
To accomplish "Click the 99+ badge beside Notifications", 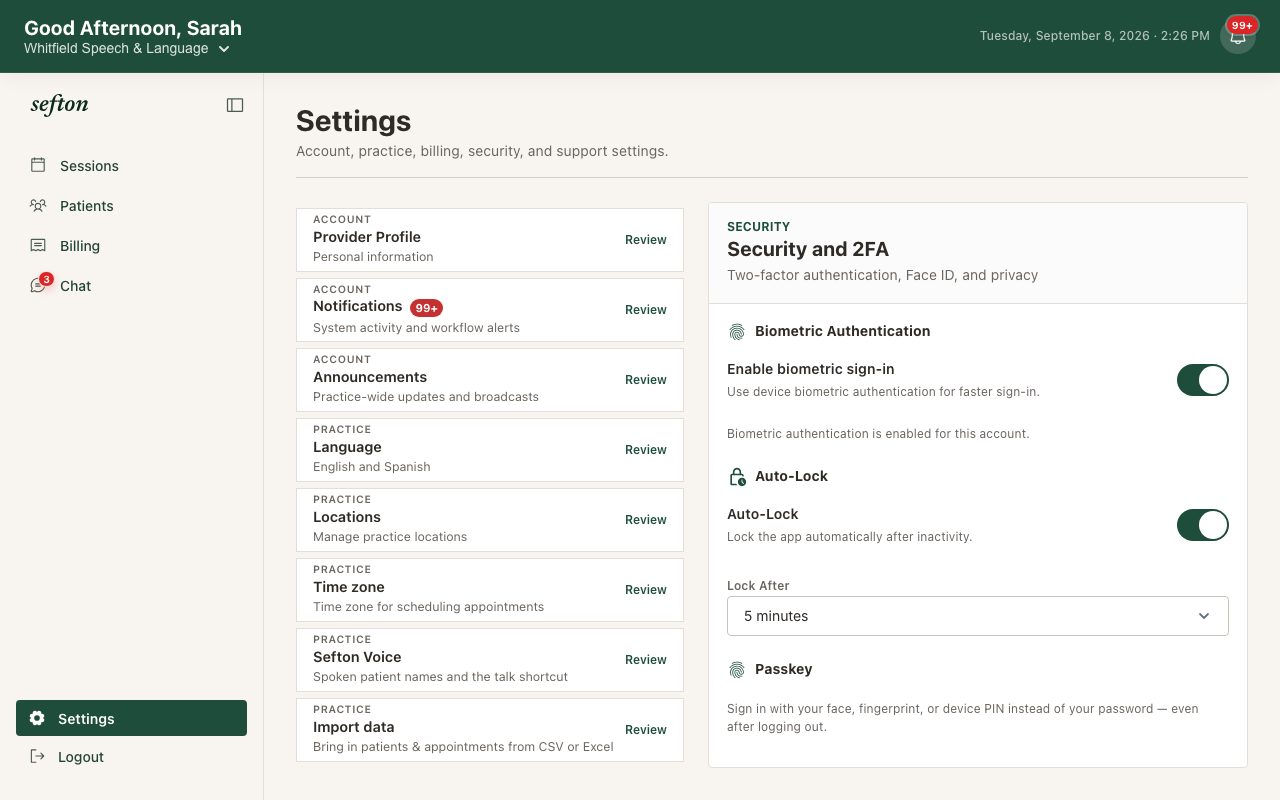I will click(426, 308).
